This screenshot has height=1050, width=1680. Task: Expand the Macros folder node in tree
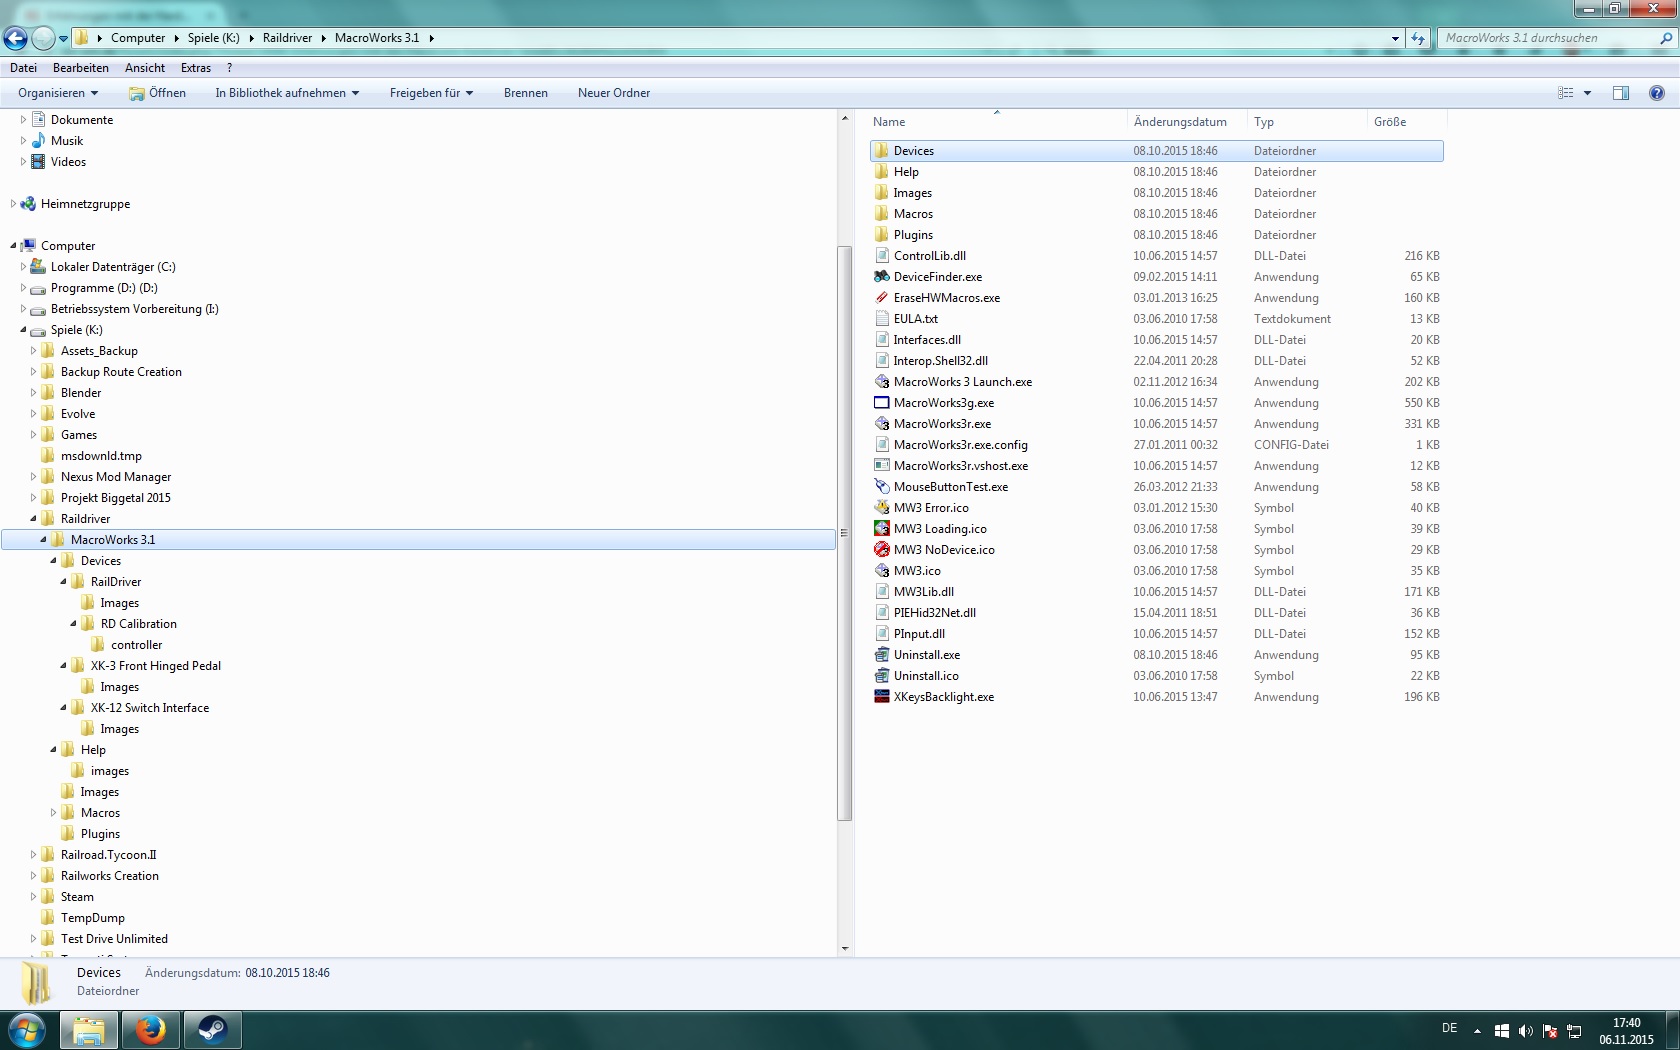coord(53,813)
